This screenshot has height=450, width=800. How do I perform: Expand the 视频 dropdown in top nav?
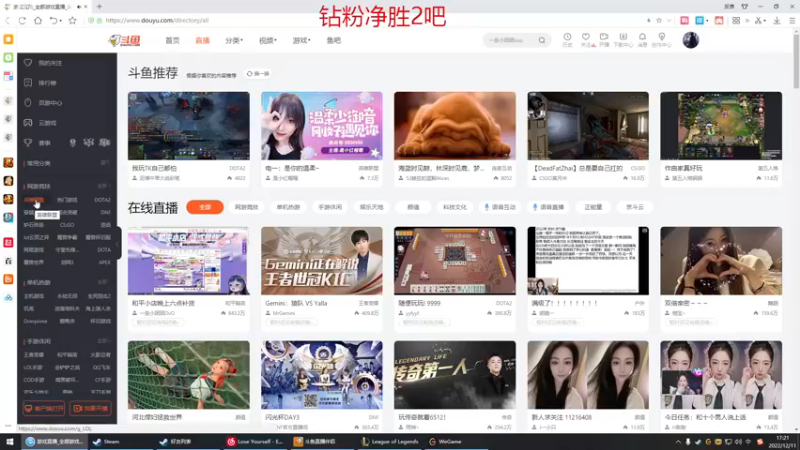coord(267,40)
